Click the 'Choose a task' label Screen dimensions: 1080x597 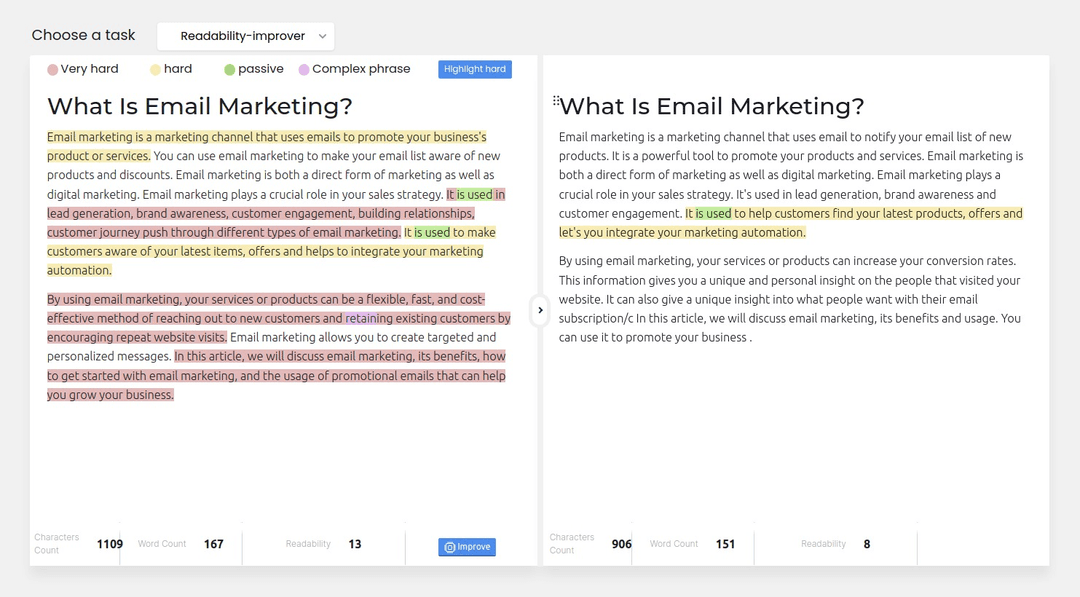[83, 35]
